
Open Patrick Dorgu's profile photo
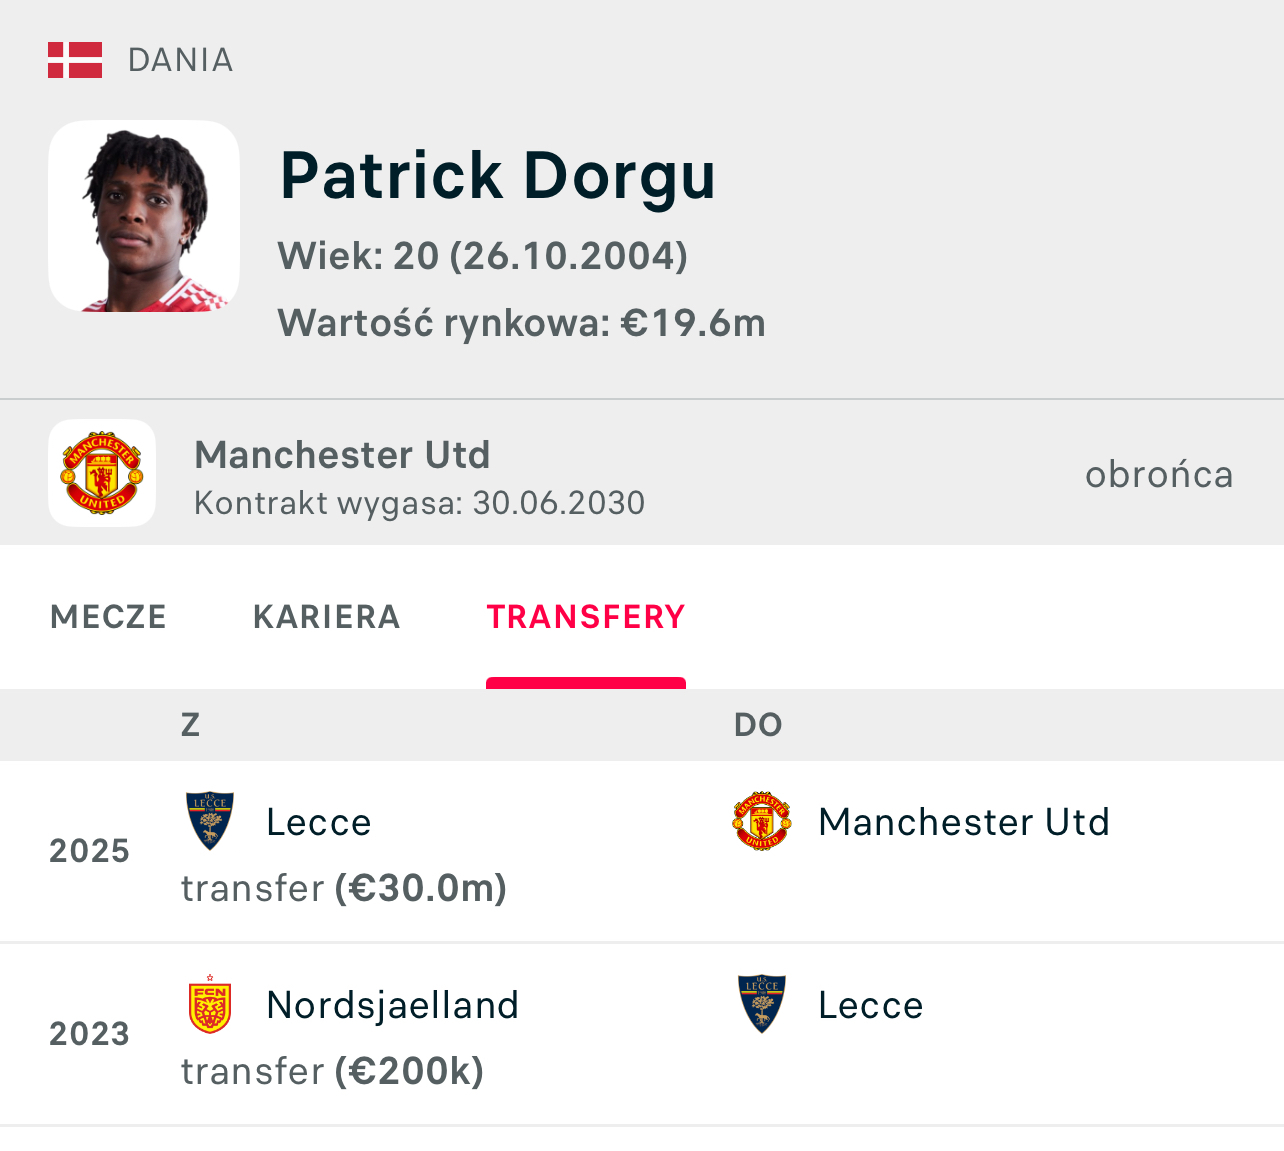[144, 216]
